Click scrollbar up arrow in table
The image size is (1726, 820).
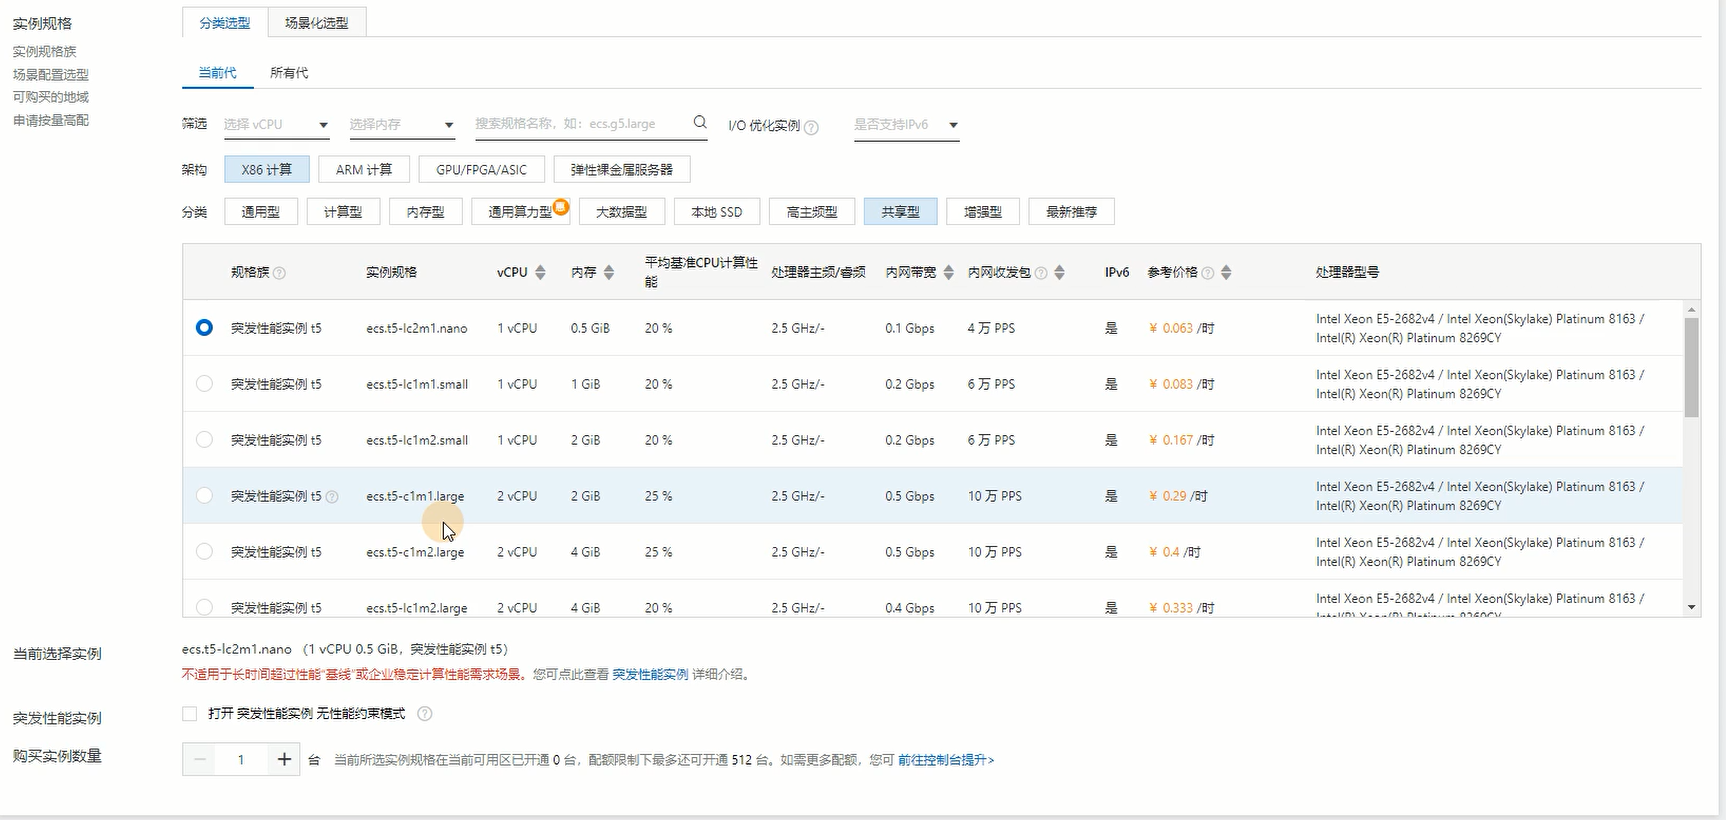1691,309
